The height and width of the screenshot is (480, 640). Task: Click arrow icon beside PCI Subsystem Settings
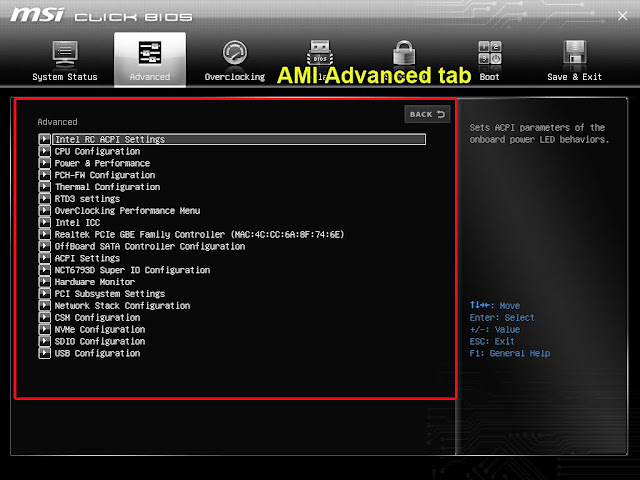(44, 293)
